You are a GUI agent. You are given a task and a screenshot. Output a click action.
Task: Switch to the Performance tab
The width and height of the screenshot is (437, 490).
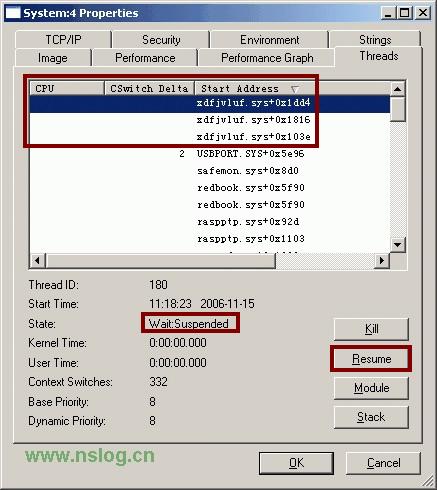pyautogui.click(x=145, y=58)
